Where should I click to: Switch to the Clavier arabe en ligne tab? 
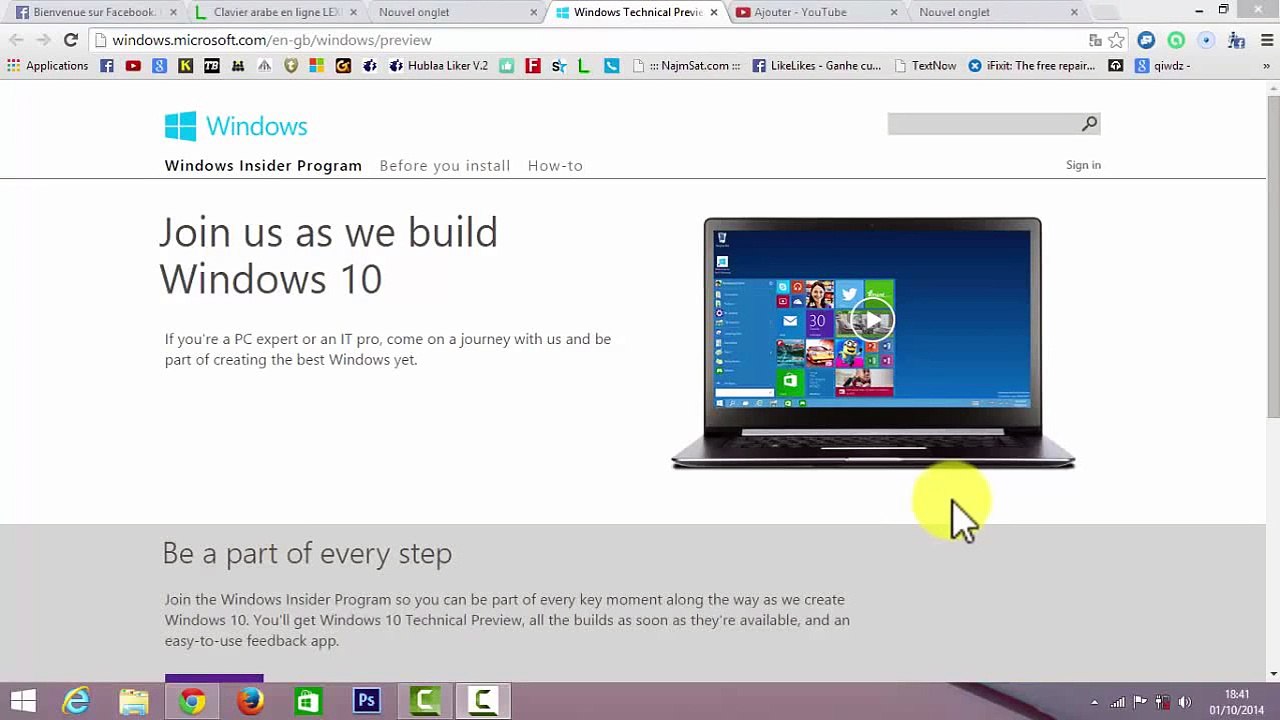276,12
